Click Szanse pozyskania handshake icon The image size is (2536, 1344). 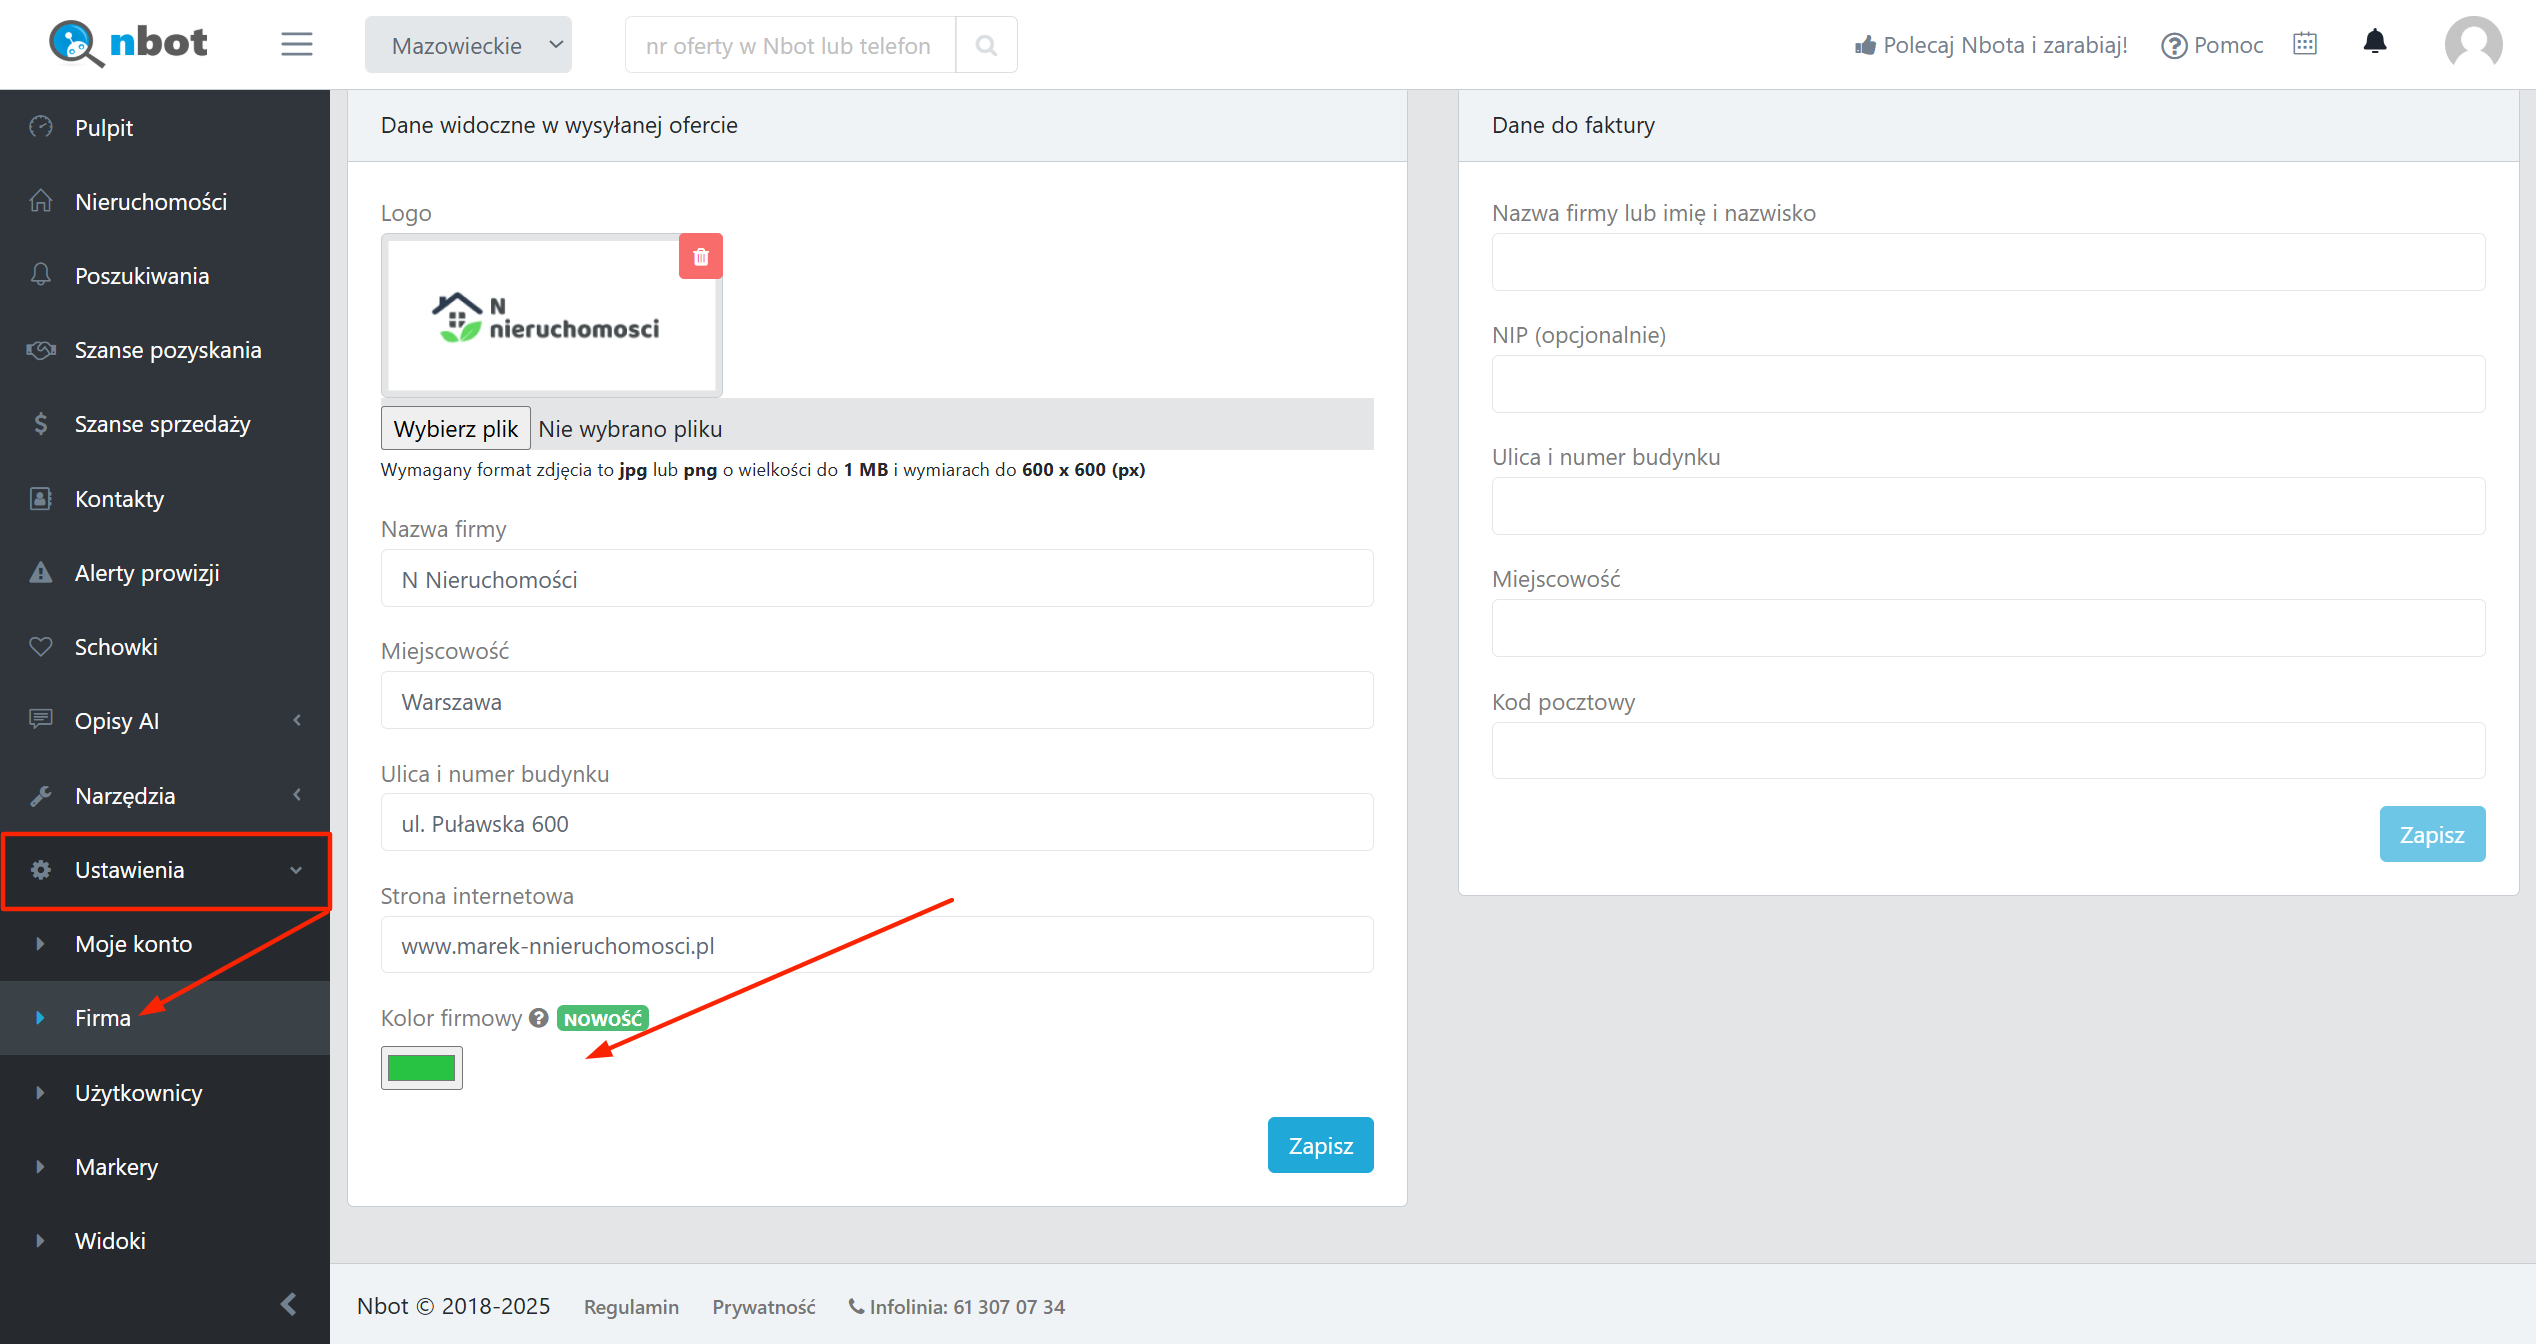pos(41,350)
